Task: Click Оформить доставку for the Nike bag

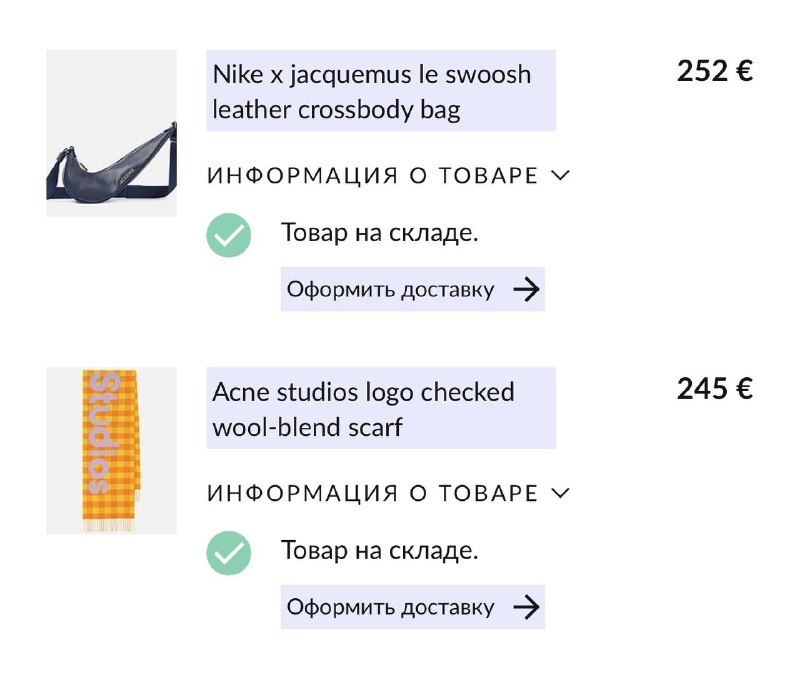Action: (x=413, y=289)
